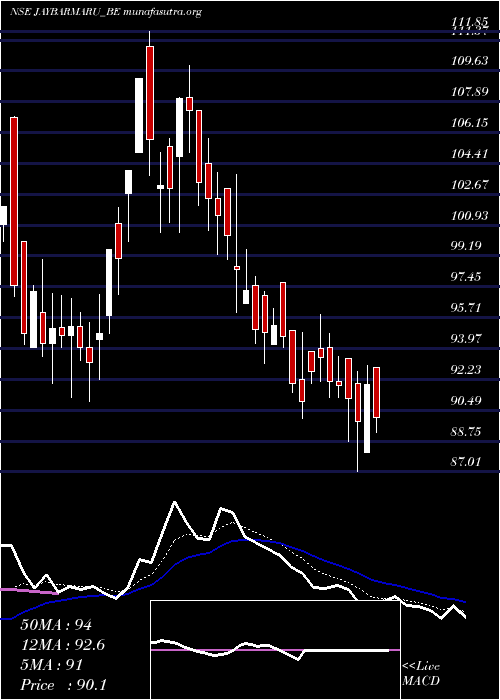Click the 12MA : 92.6 value

point(62,645)
